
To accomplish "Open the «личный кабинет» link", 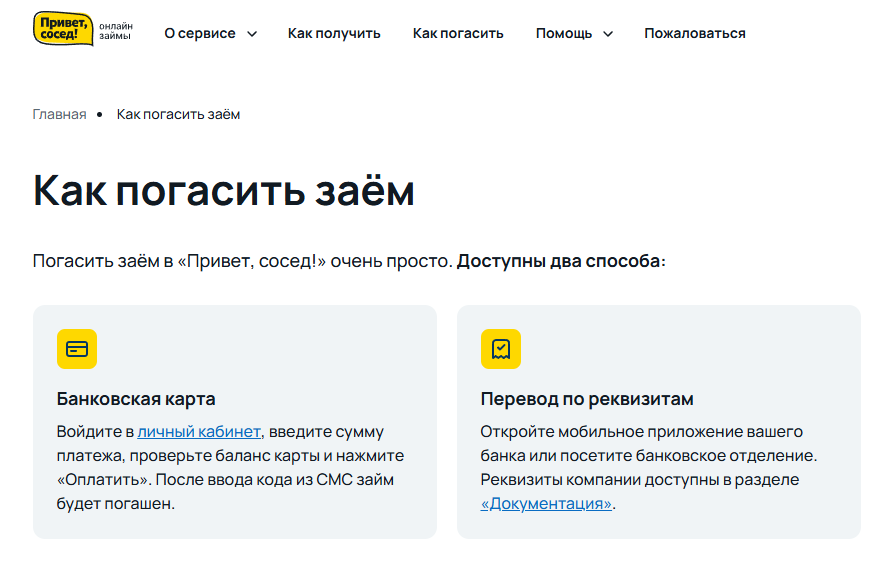I will [199, 432].
